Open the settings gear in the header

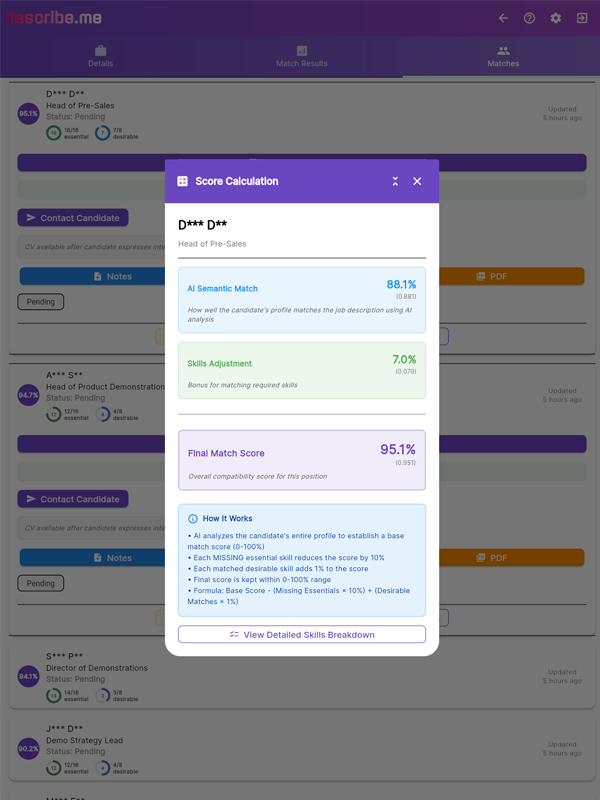[555, 17]
